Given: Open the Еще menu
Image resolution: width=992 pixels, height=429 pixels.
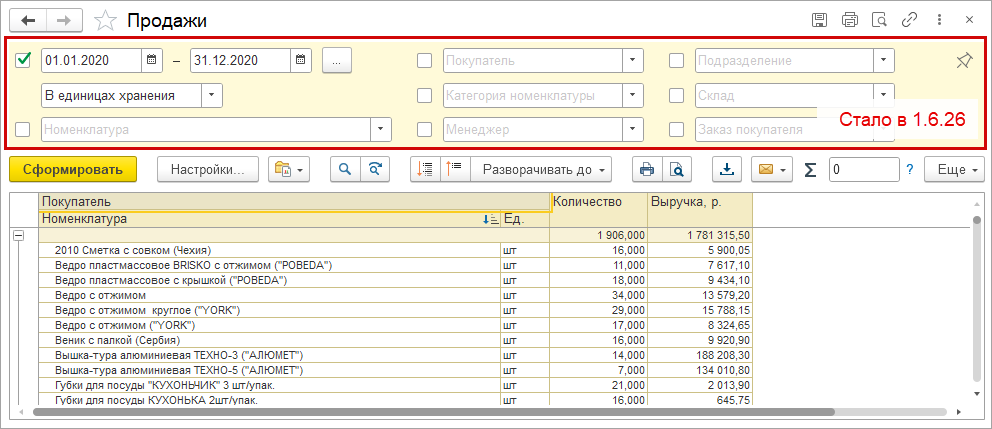Looking at the screenshot, I should [954, 170].
